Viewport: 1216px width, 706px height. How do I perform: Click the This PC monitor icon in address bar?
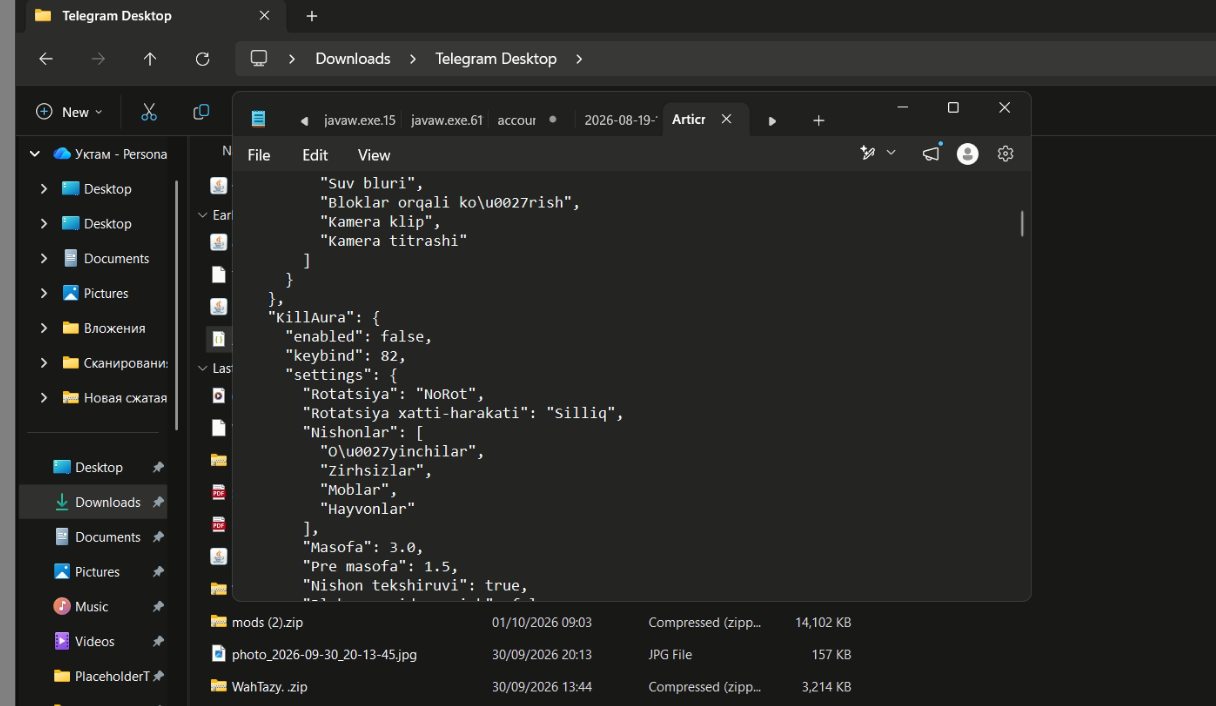click(x=259, y=58)
